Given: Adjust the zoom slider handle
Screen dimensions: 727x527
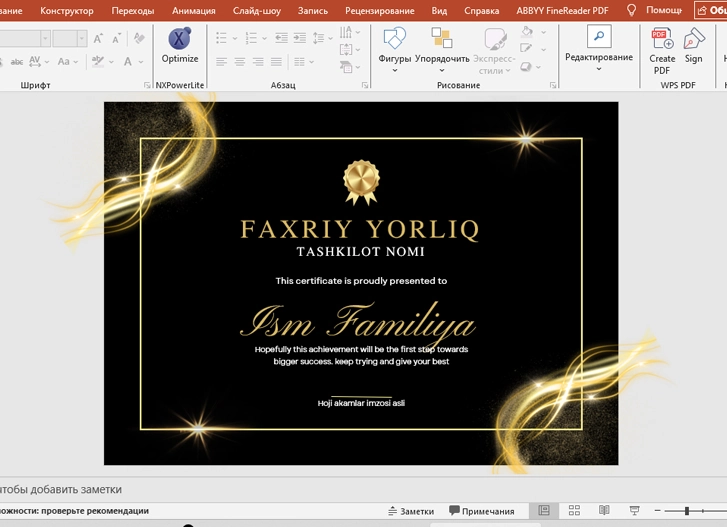Looking at the screenshot, I should tap(687, 511).
